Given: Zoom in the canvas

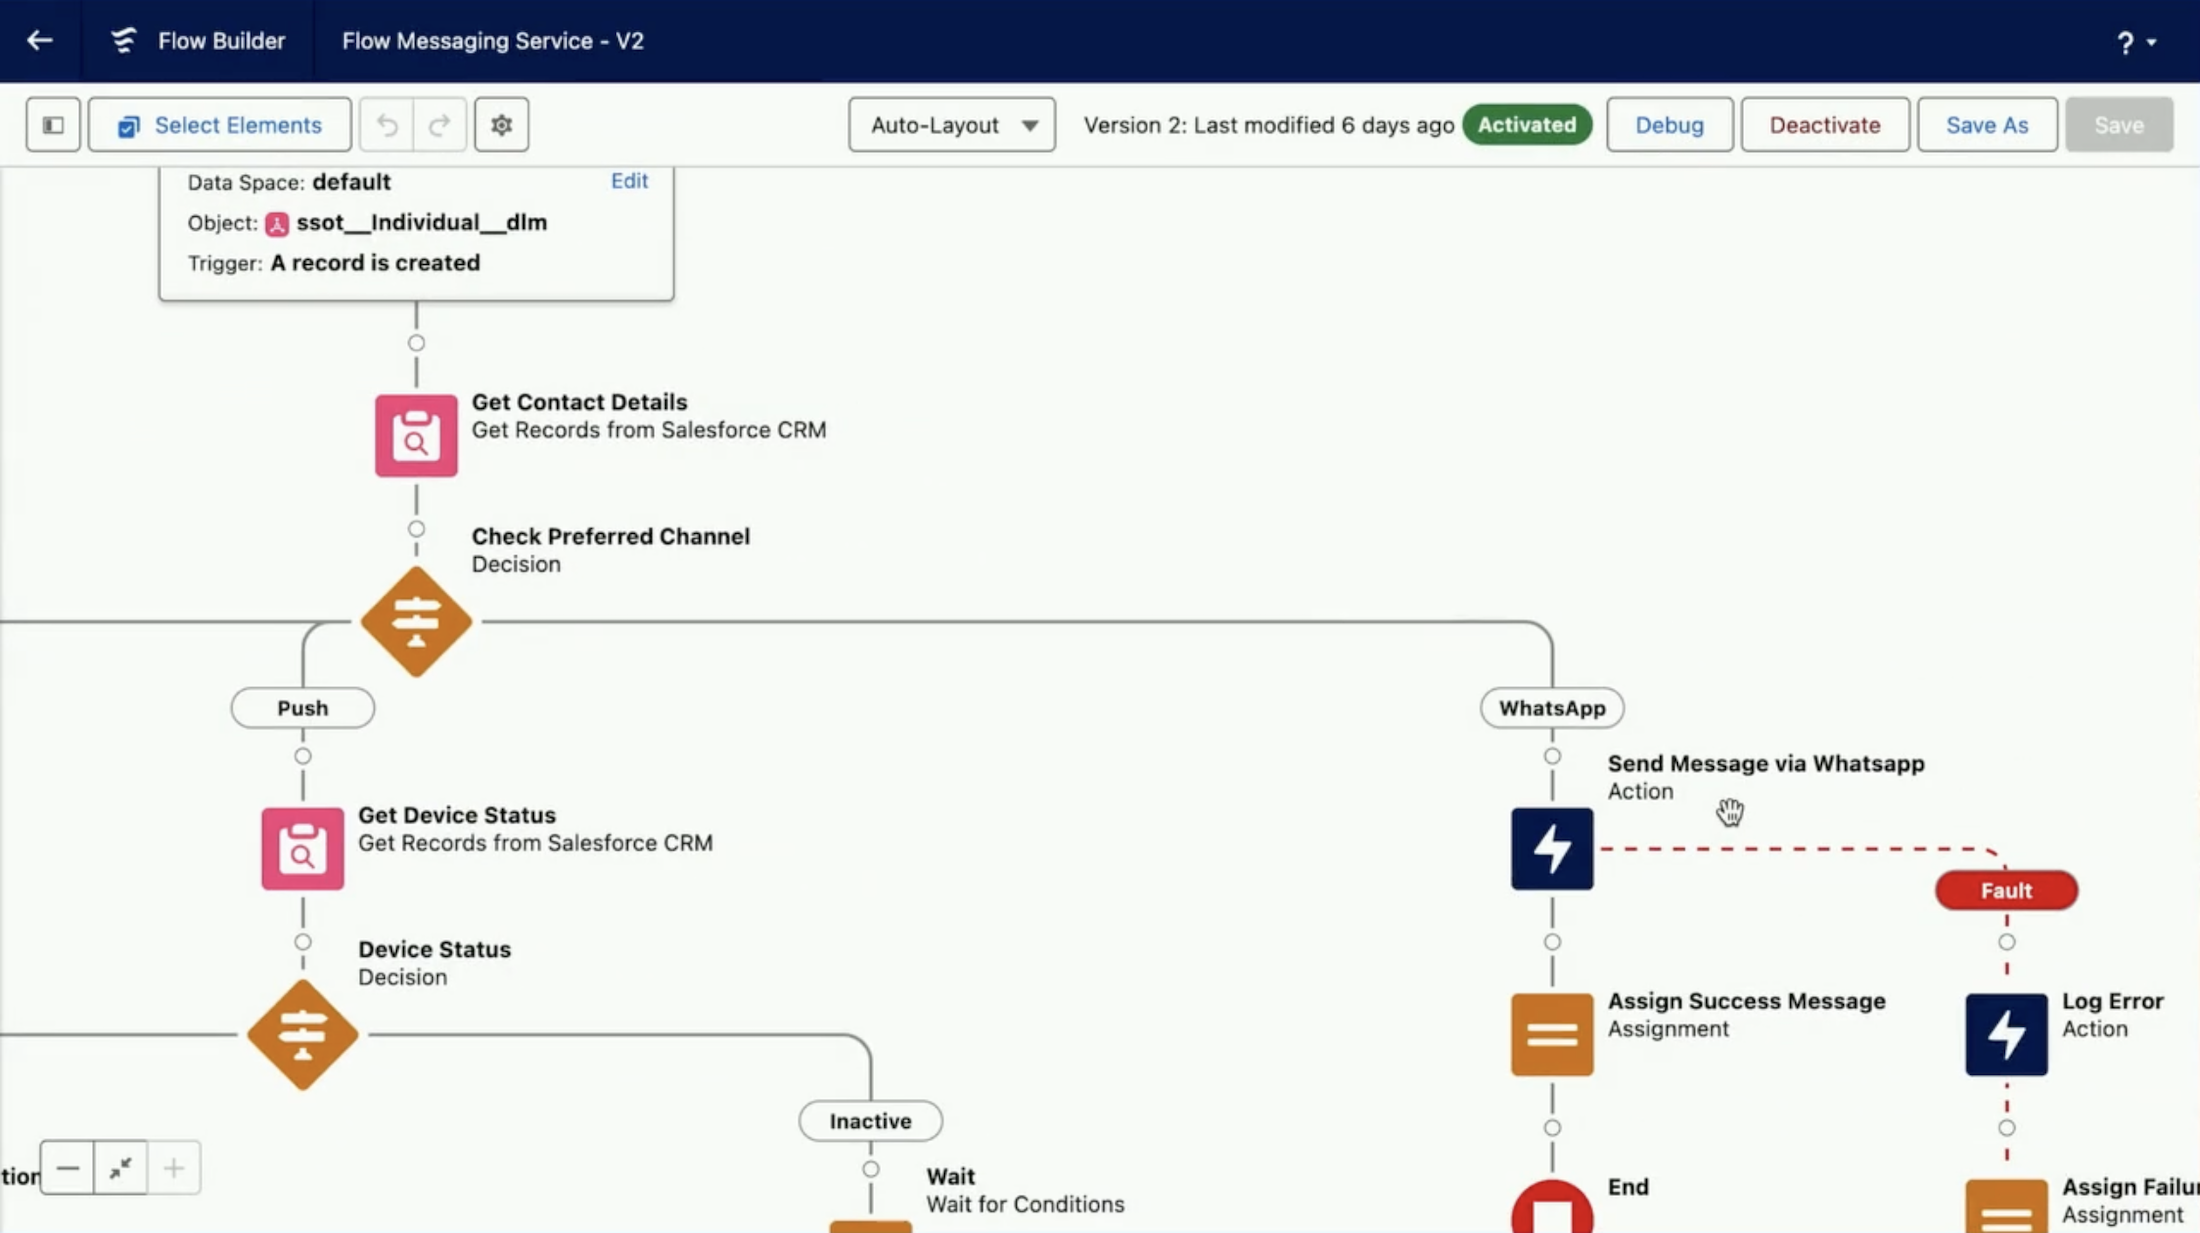Looking at the screenshot, I should pos(174,1168).
